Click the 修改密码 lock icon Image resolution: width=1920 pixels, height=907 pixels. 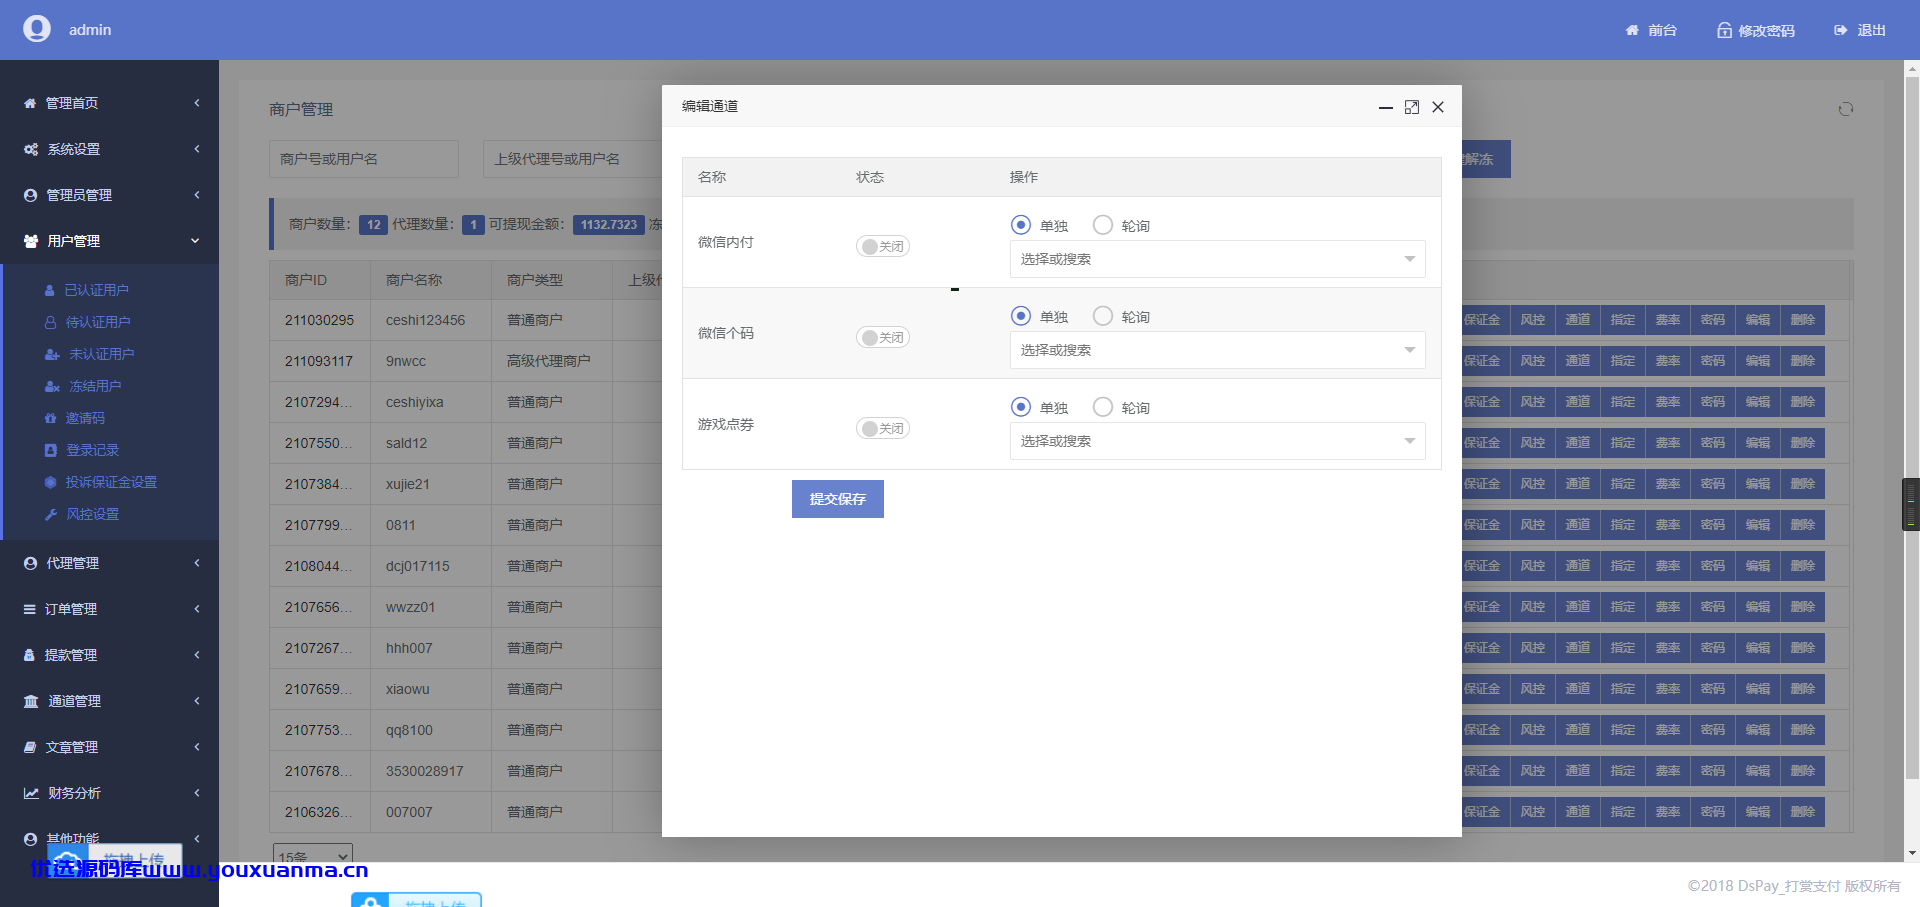tap(1724, 30)
